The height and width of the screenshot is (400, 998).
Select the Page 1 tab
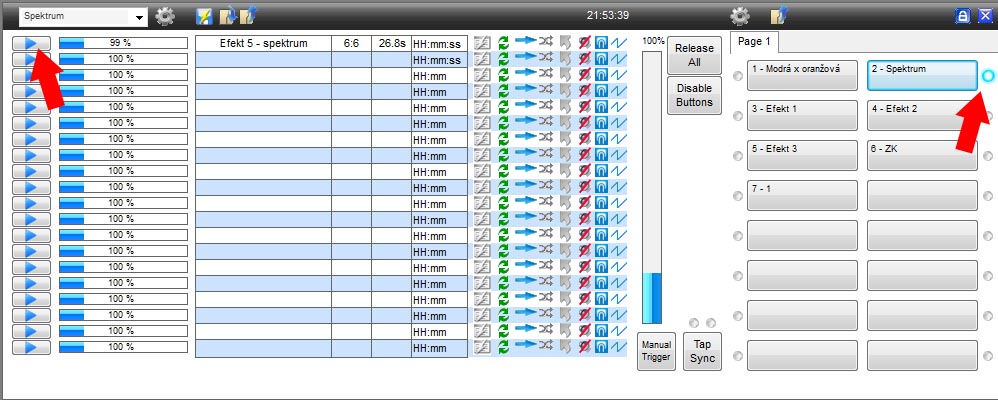pos(757,42)
